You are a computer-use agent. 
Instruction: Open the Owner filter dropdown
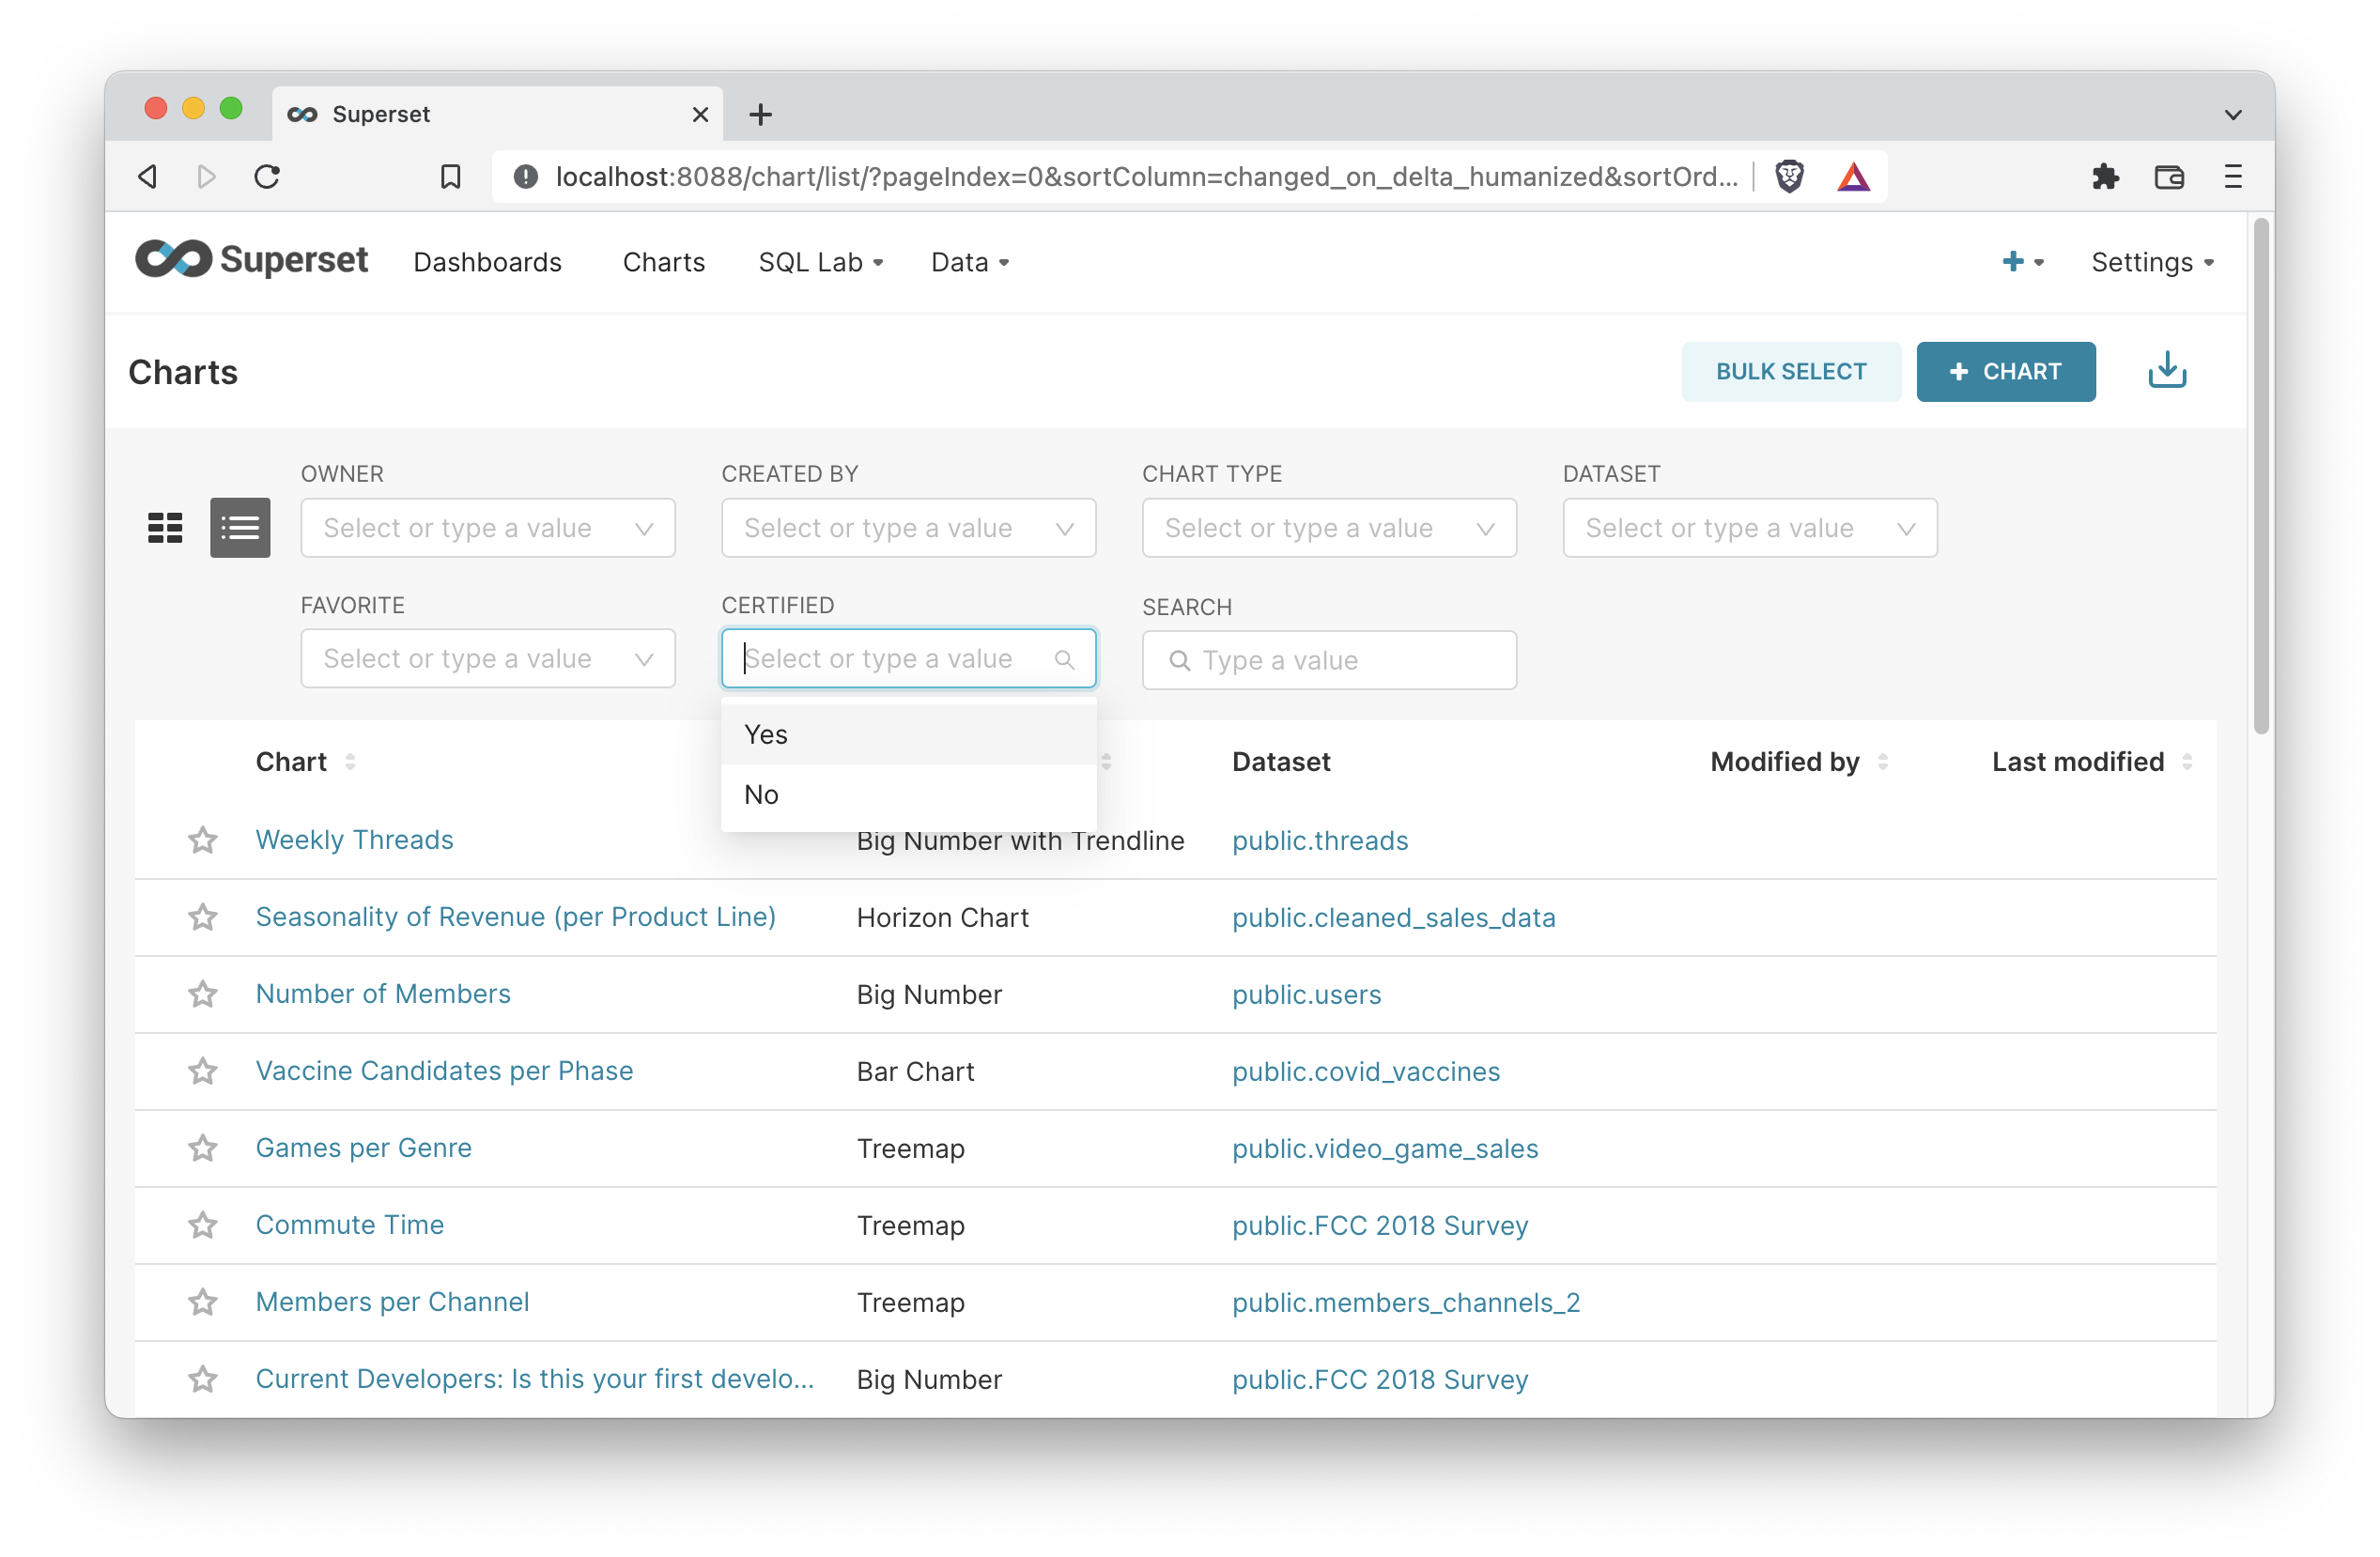[487, 527]
